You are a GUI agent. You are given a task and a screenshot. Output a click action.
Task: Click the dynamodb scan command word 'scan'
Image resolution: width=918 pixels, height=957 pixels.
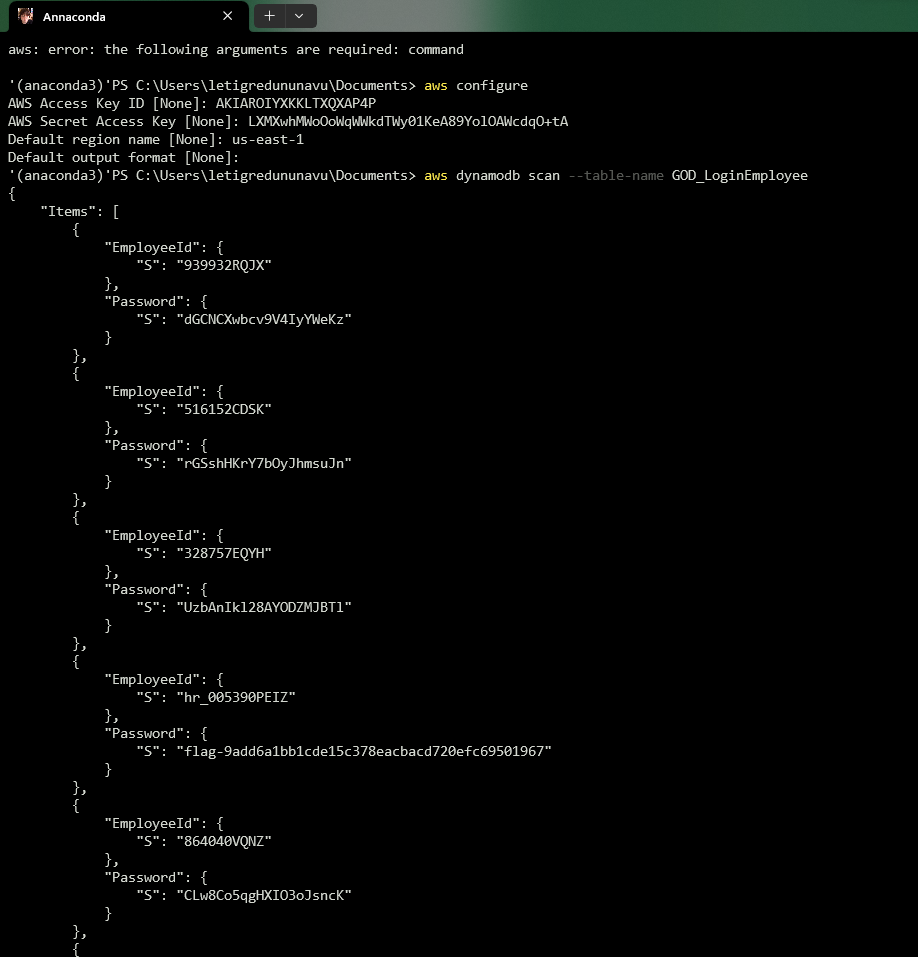pyautogui.click(x=543, y=176)
